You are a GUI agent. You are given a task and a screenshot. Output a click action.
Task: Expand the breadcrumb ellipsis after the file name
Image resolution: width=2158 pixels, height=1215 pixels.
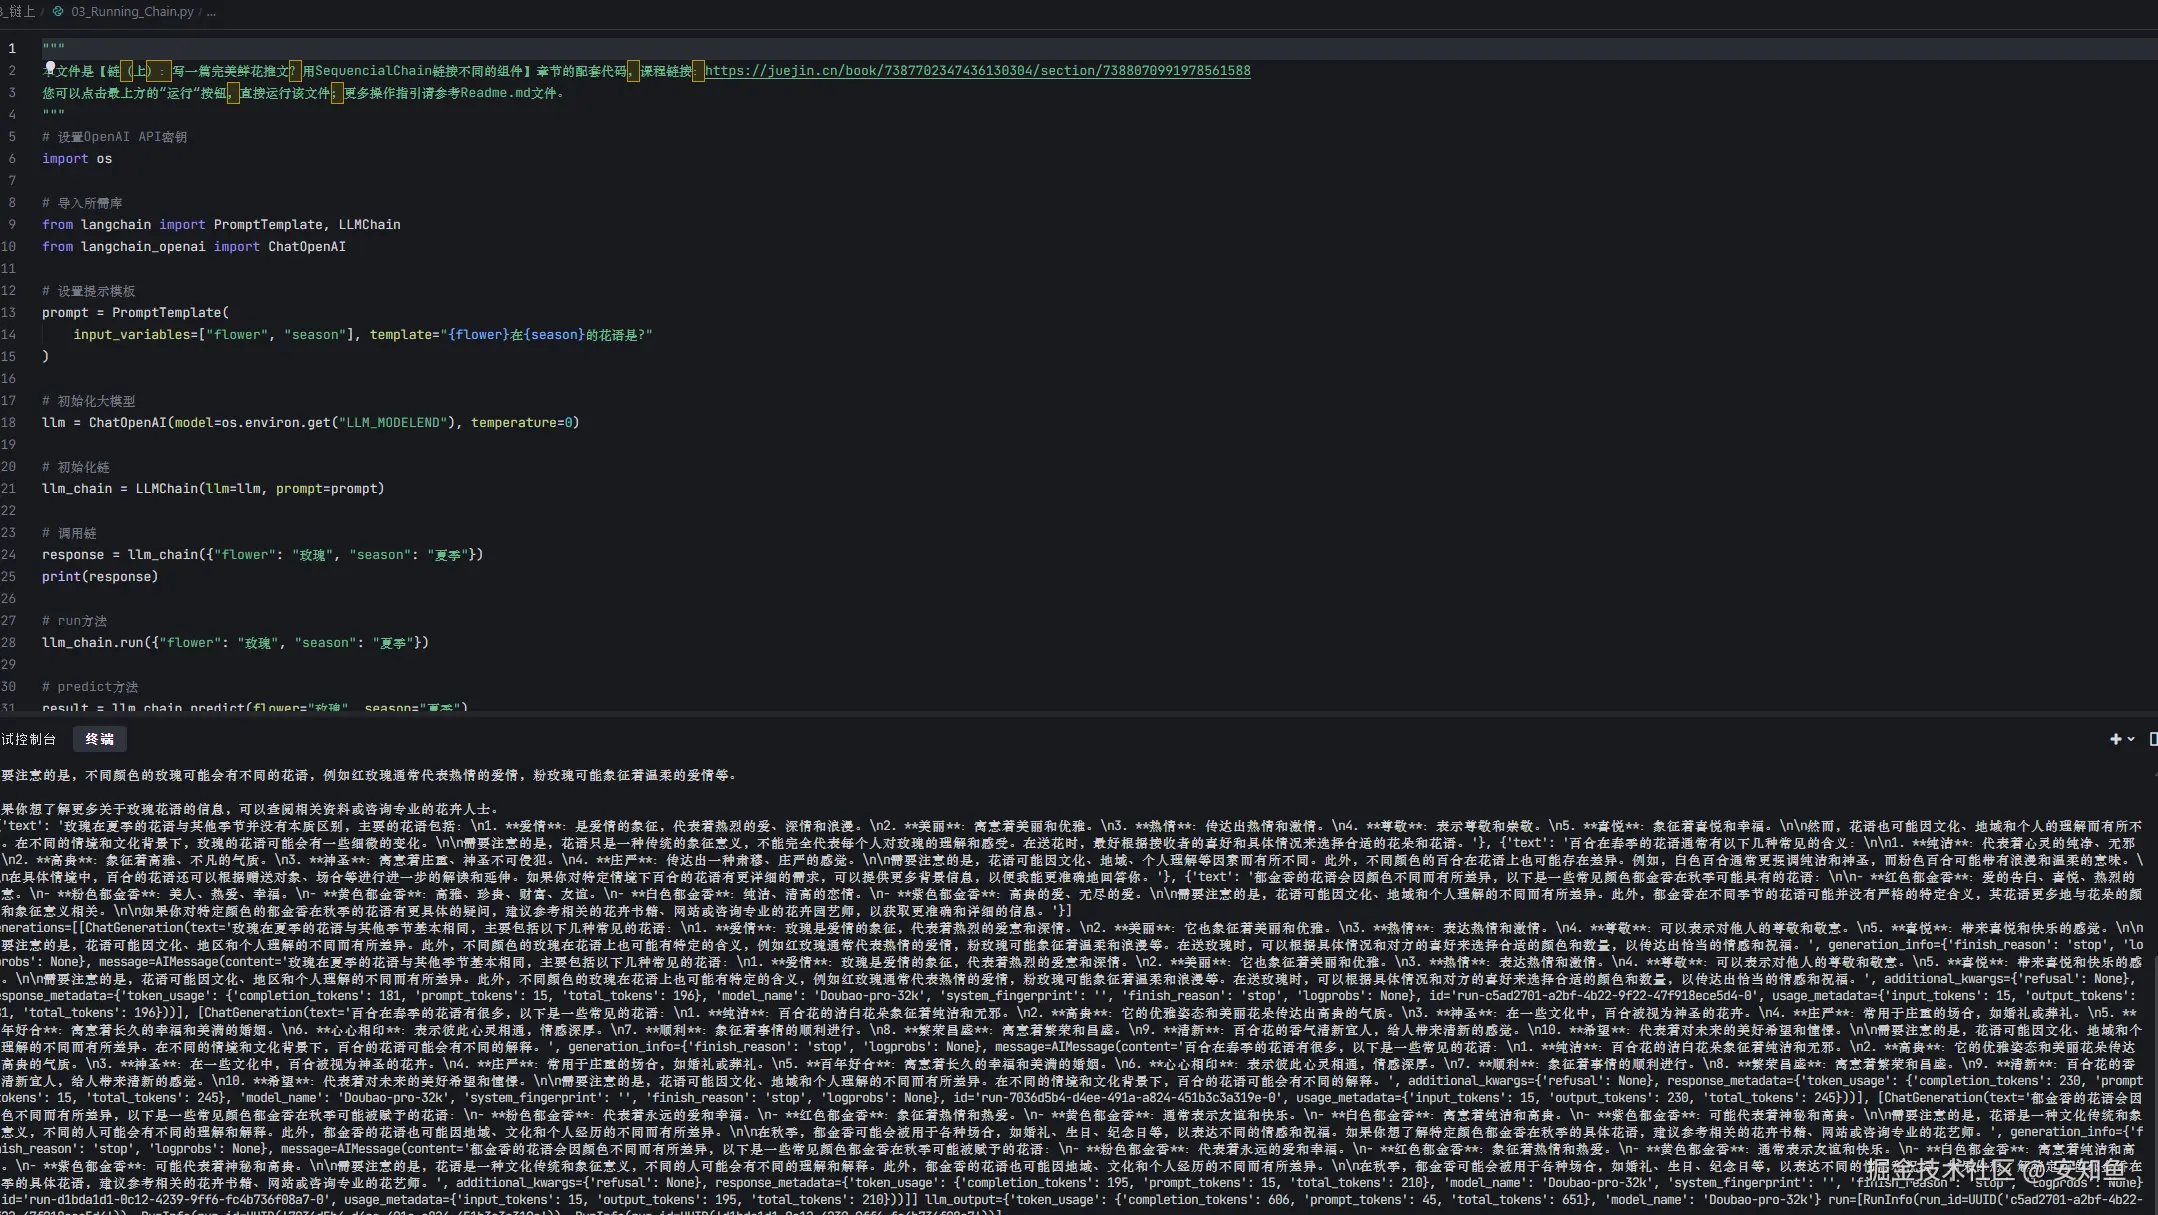211,12
